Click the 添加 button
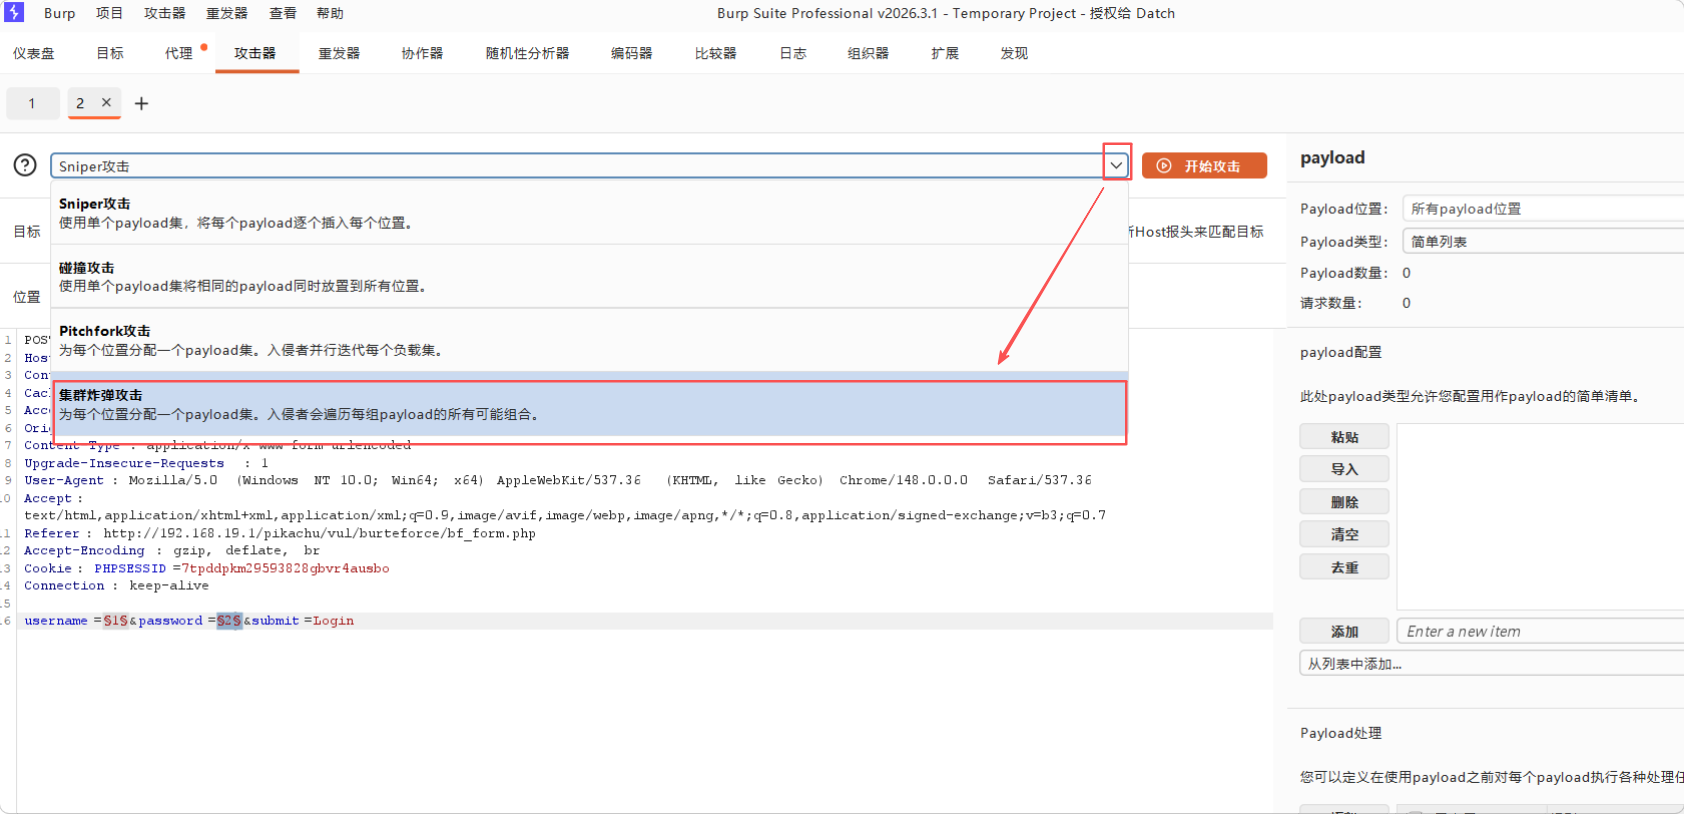 tap(1344, 631)
